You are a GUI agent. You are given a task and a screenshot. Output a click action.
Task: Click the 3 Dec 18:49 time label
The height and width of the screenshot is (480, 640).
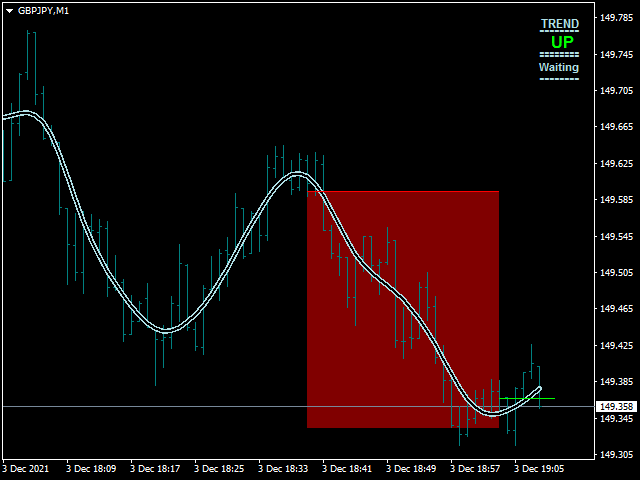click(411, 468)
